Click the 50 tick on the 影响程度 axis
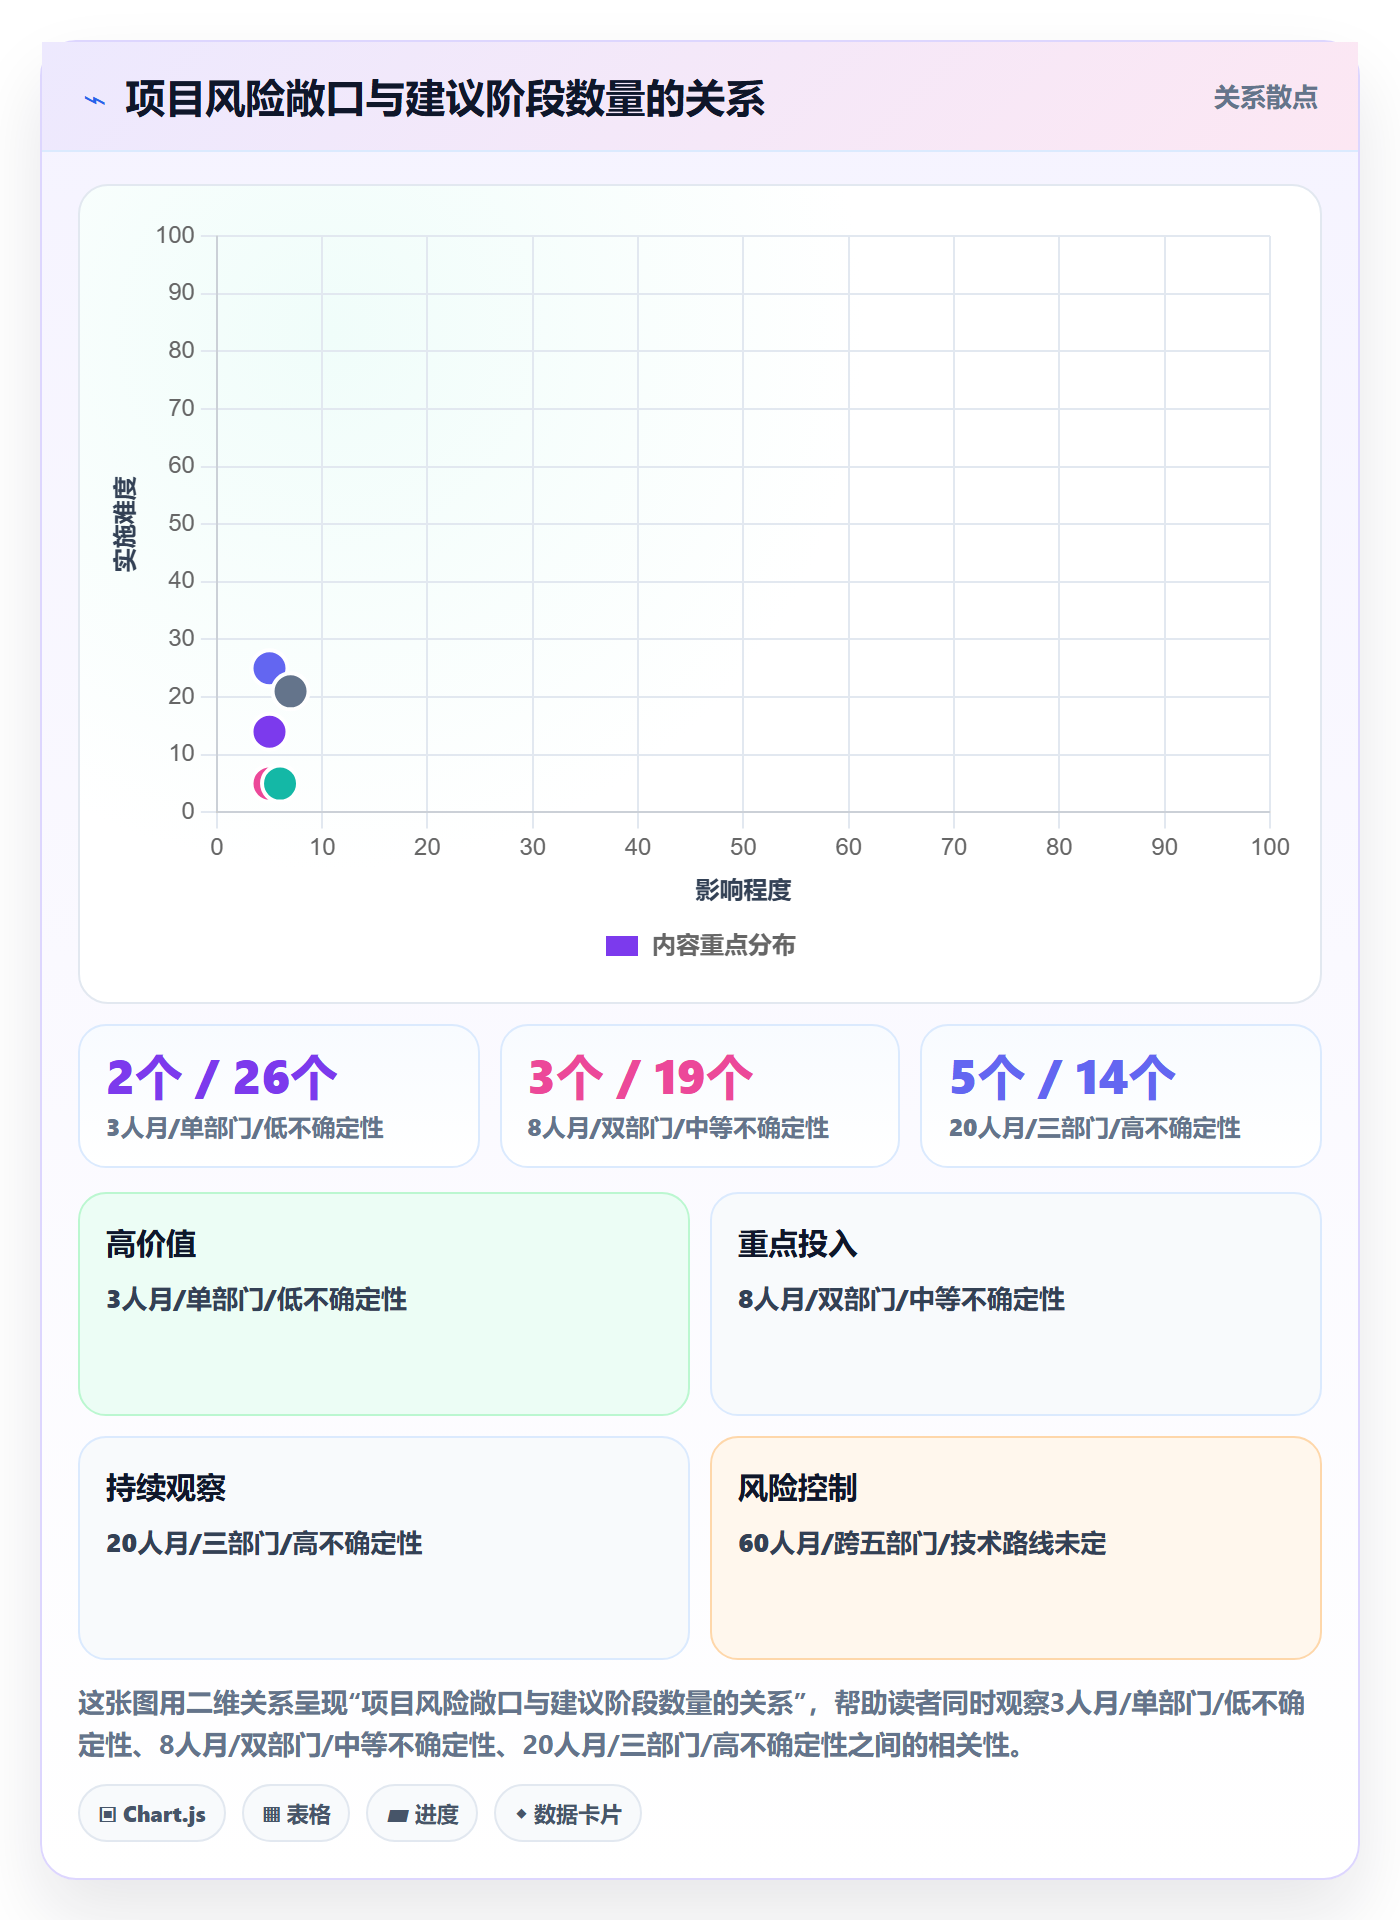1400x1920 pixels. 743,847
